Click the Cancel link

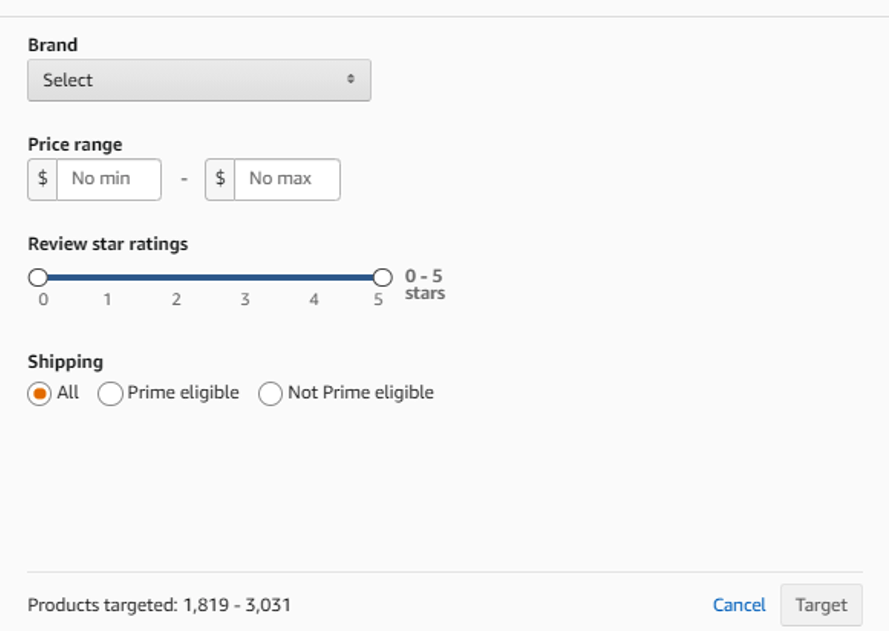pos(739,605)
